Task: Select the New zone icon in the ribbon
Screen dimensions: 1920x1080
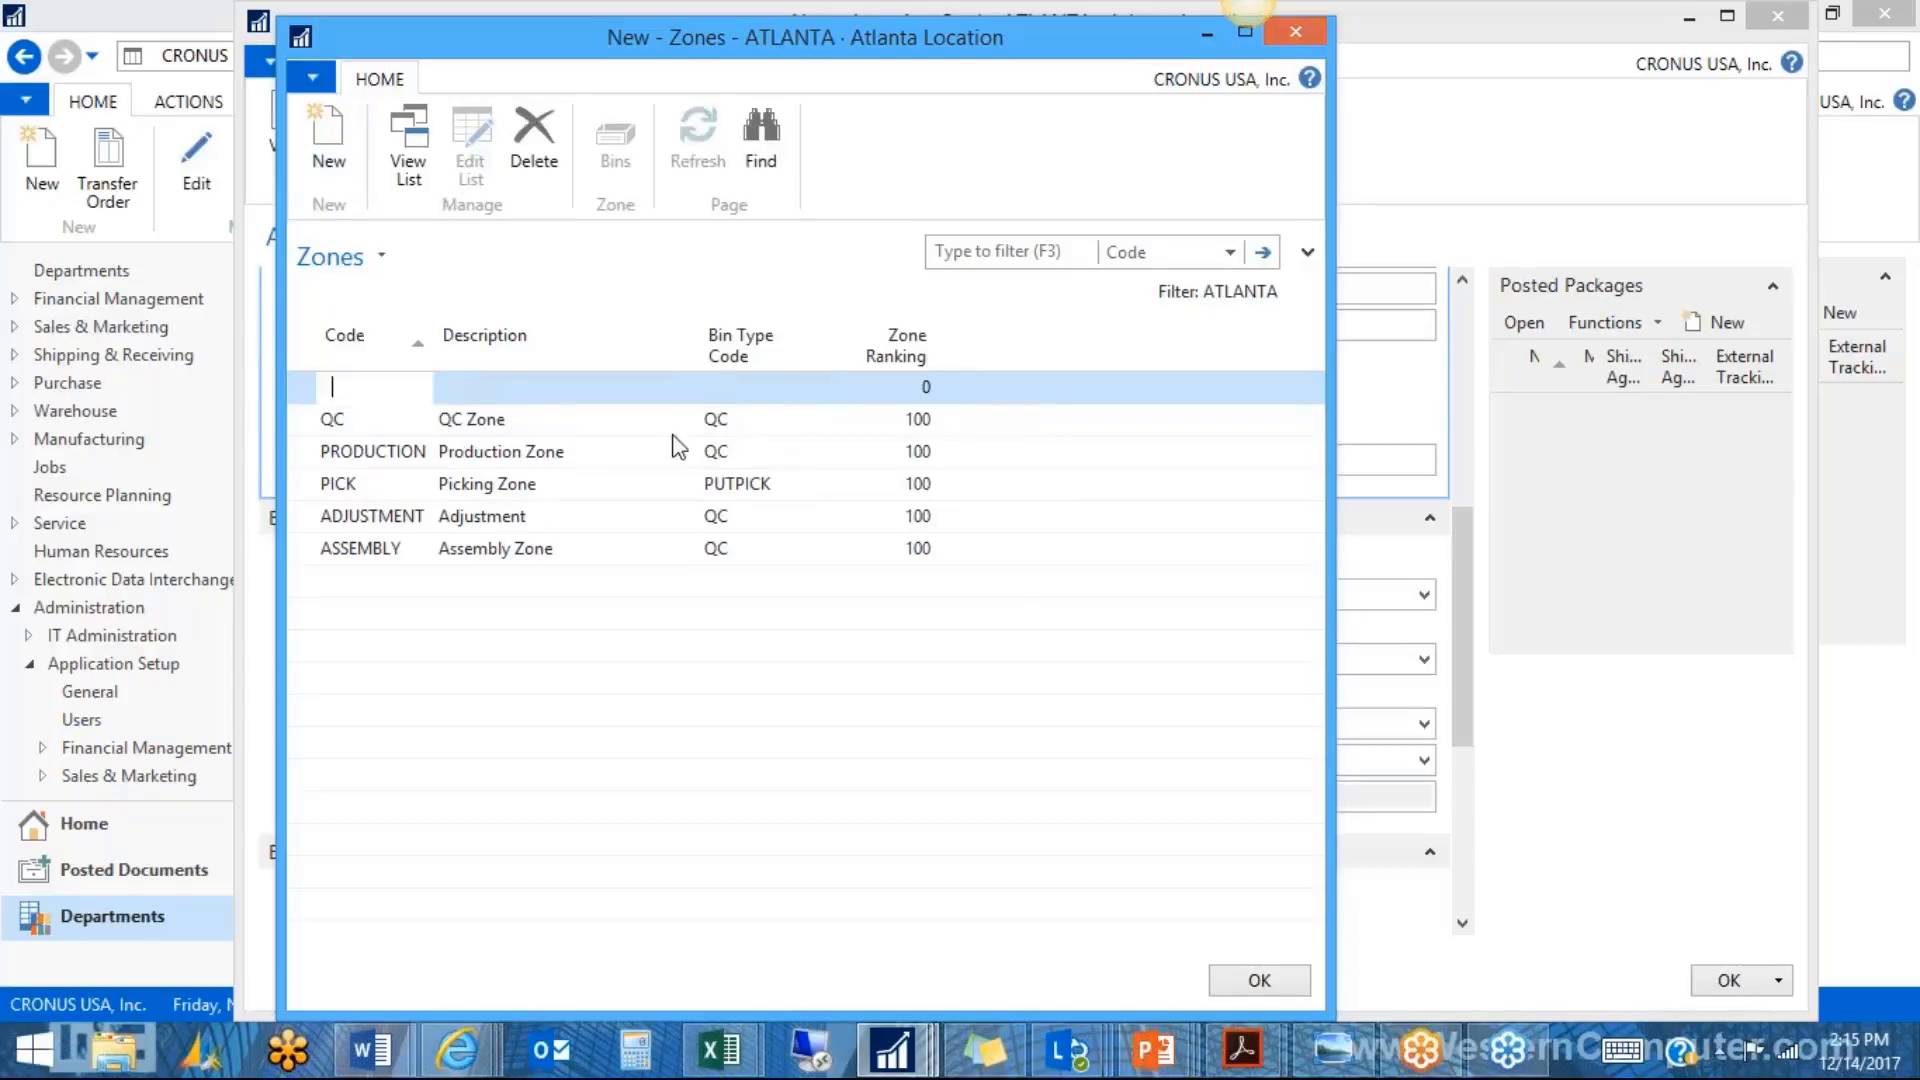Action: tap(327, 142)
